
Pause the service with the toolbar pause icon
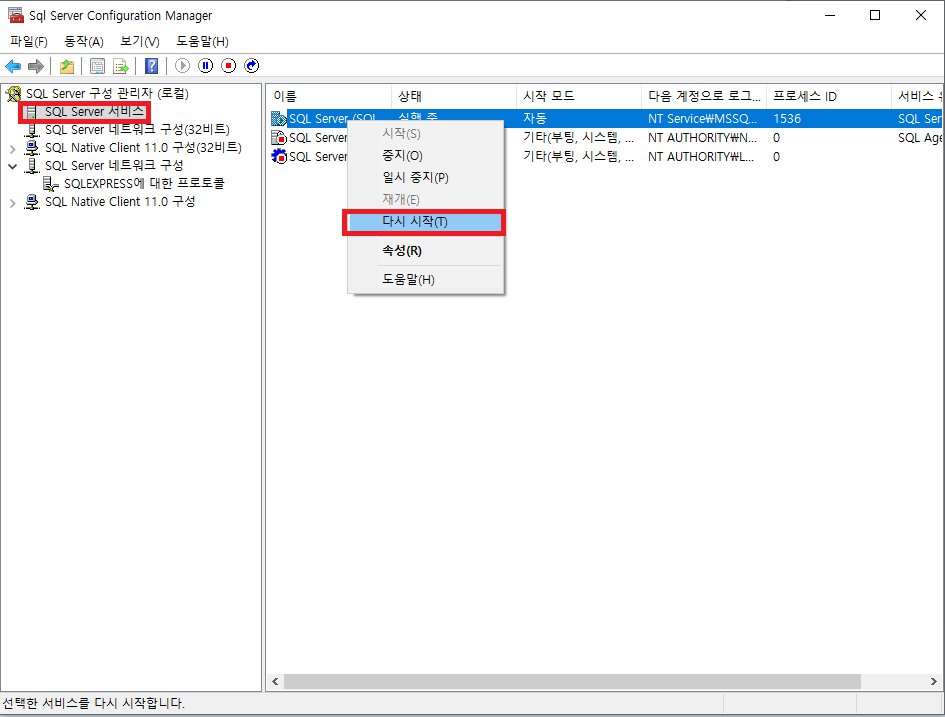[x=206, y=66]
